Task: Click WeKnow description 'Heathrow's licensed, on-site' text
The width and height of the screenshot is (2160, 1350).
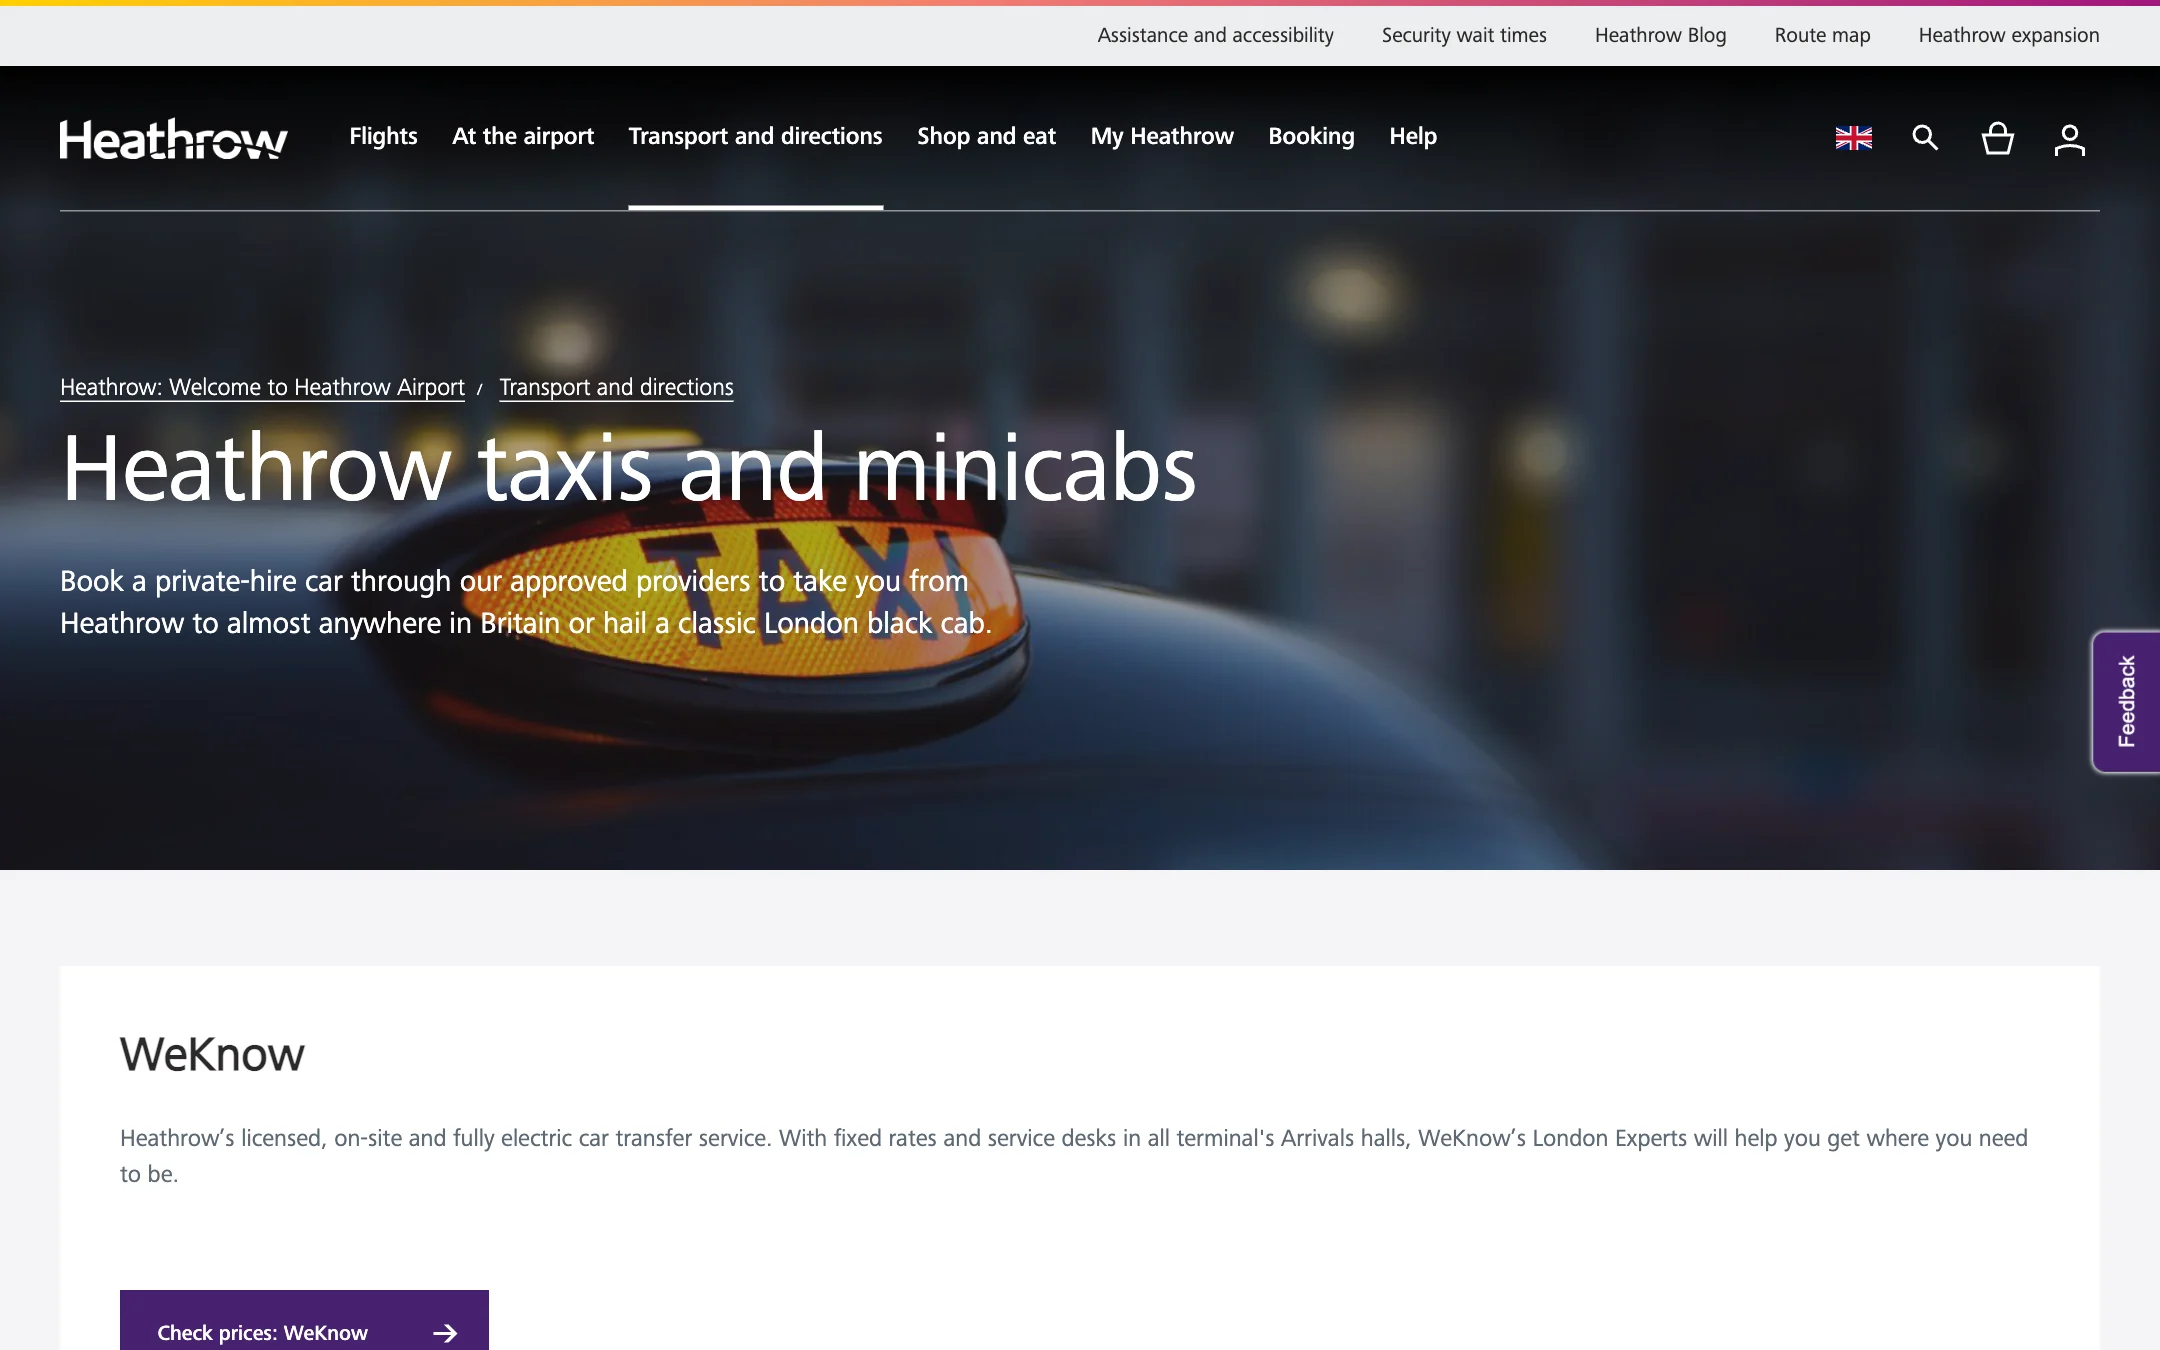Action: click(x=1074, y=1156)
